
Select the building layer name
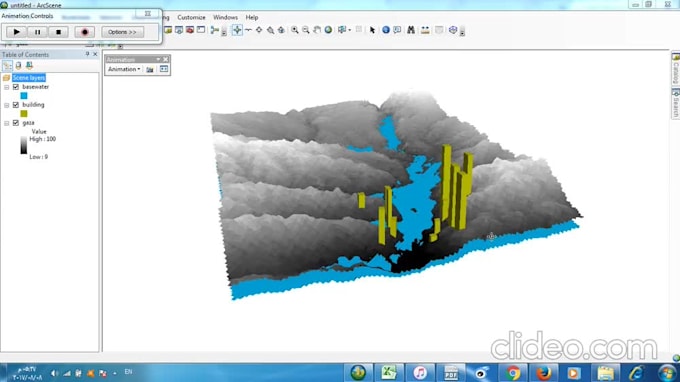point(33,104)
